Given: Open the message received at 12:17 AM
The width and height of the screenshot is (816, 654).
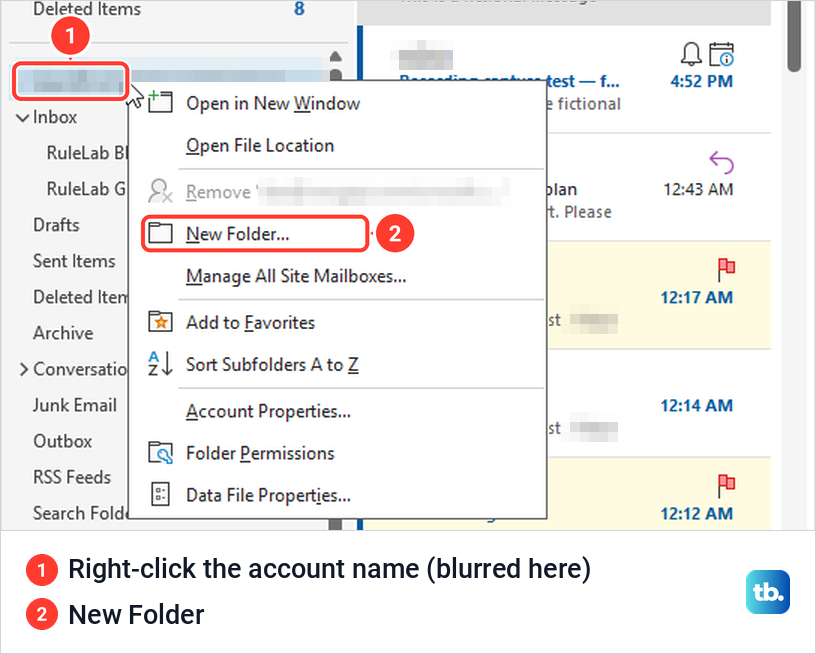Looking at the screenshot, I should tap(658, 295).
